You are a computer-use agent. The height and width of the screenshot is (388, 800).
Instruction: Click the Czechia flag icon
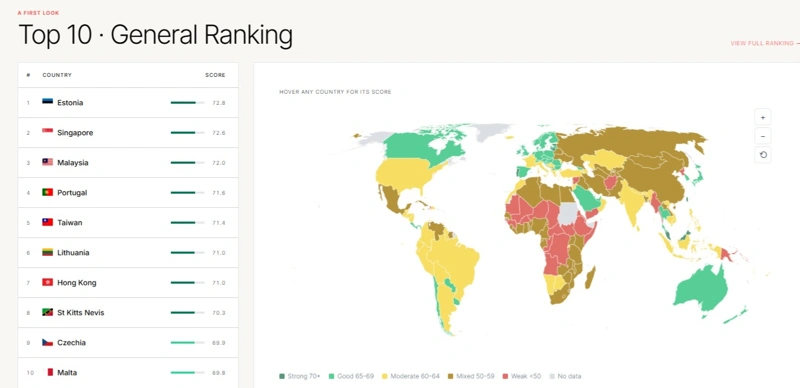click(x=47, y=343)
